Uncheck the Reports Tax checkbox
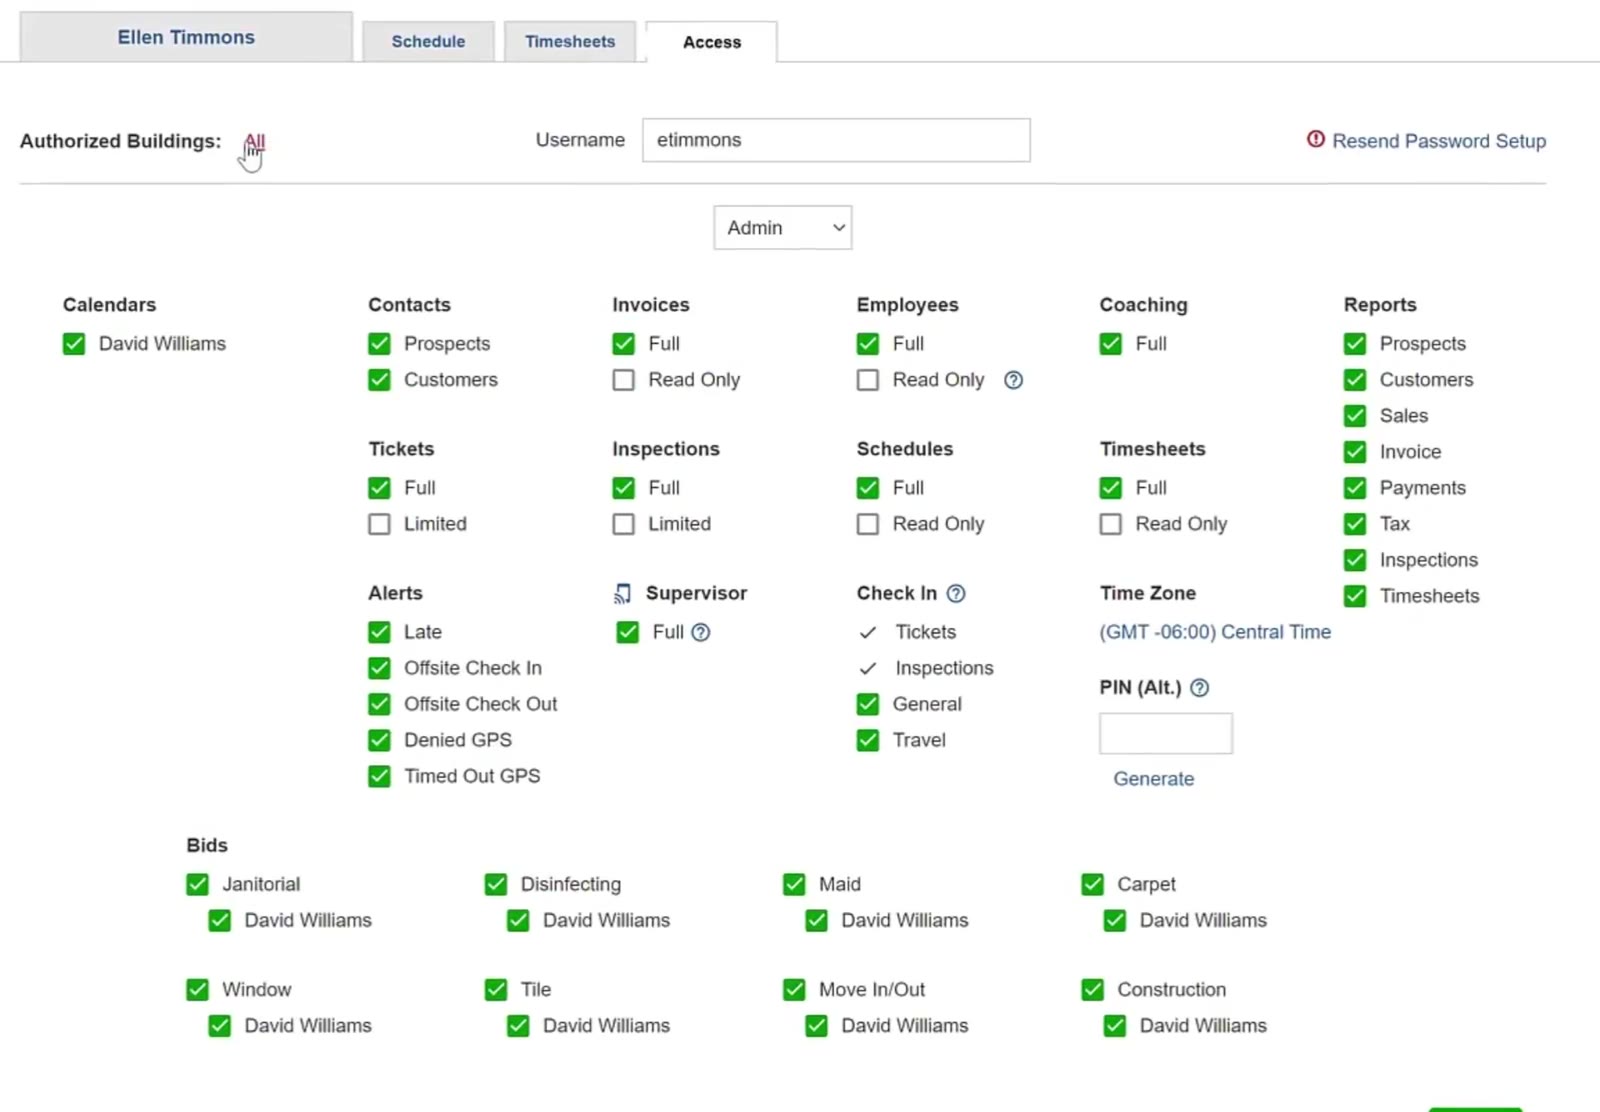Viewport: 1600px width, 1112px height. pyautogui.click(x=1355, y=524)
